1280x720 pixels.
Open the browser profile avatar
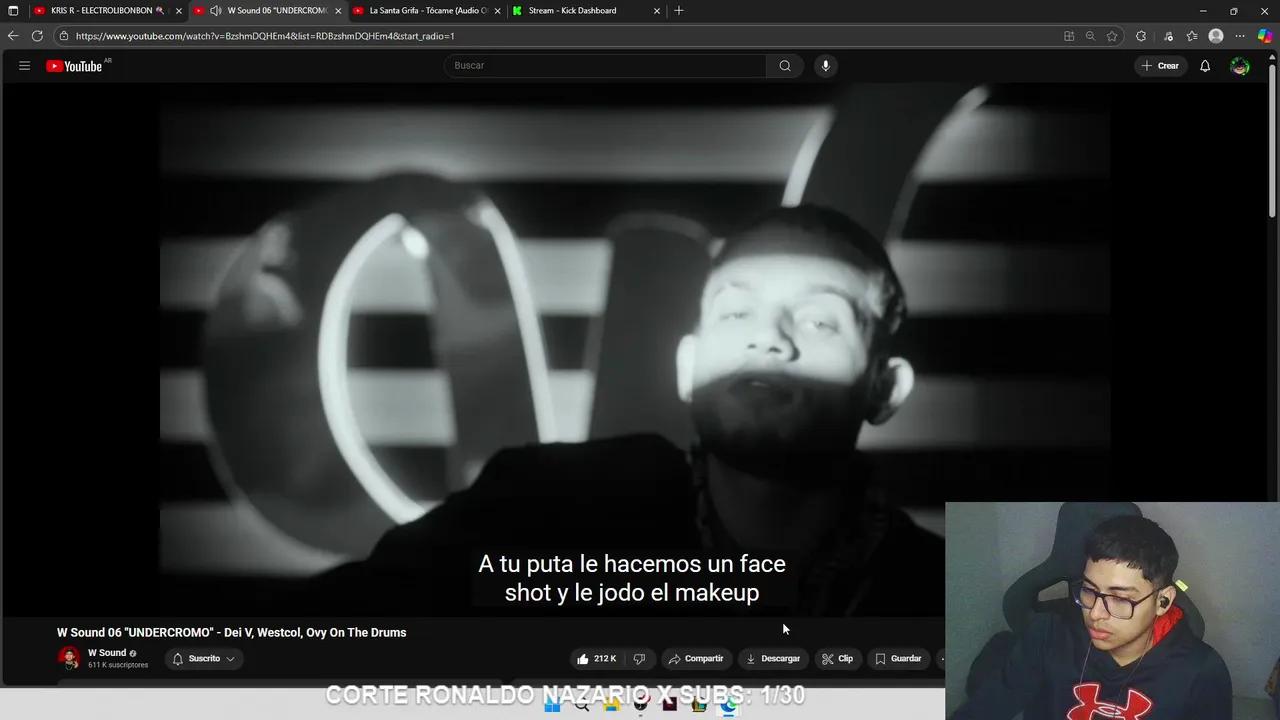tap(1216, 36)
